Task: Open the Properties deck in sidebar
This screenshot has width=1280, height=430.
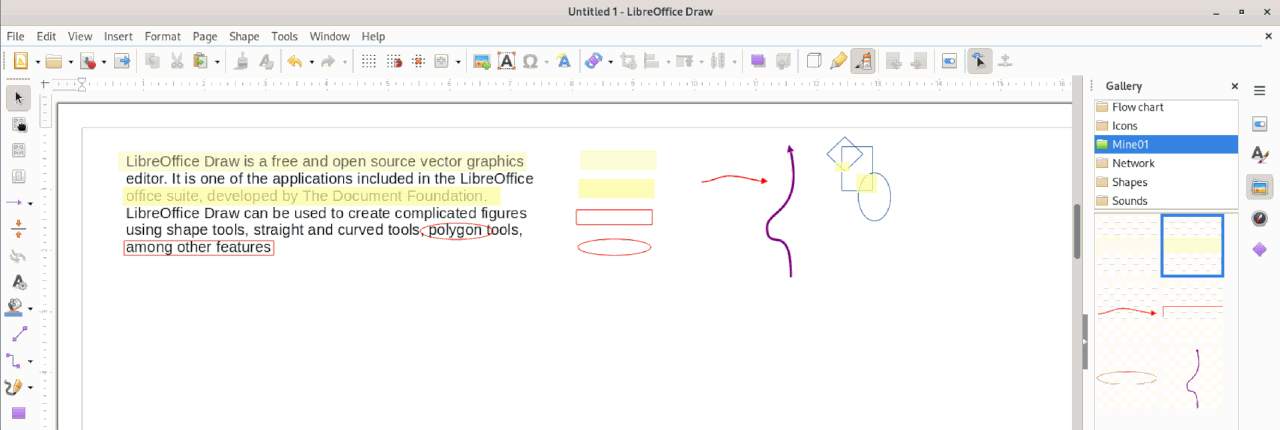Action: pyautogui.click(x=1260, y=124)
